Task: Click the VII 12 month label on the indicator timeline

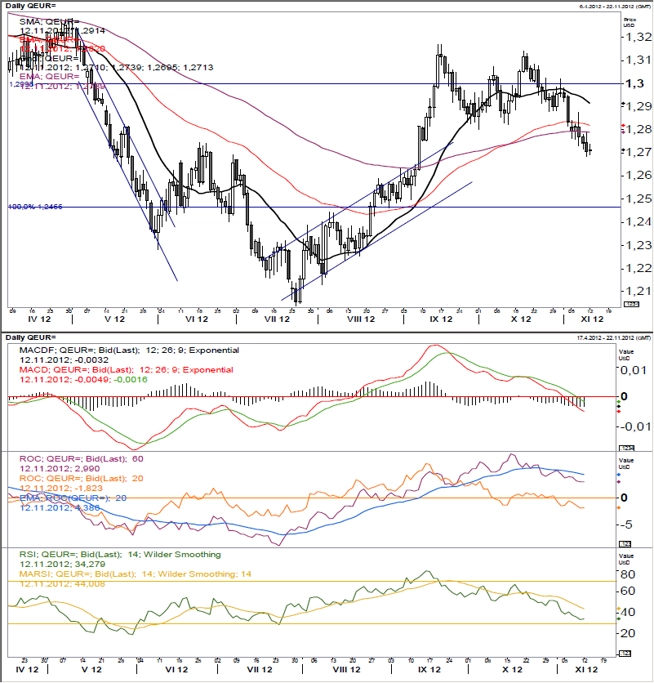Action: (x=260, y=669)
